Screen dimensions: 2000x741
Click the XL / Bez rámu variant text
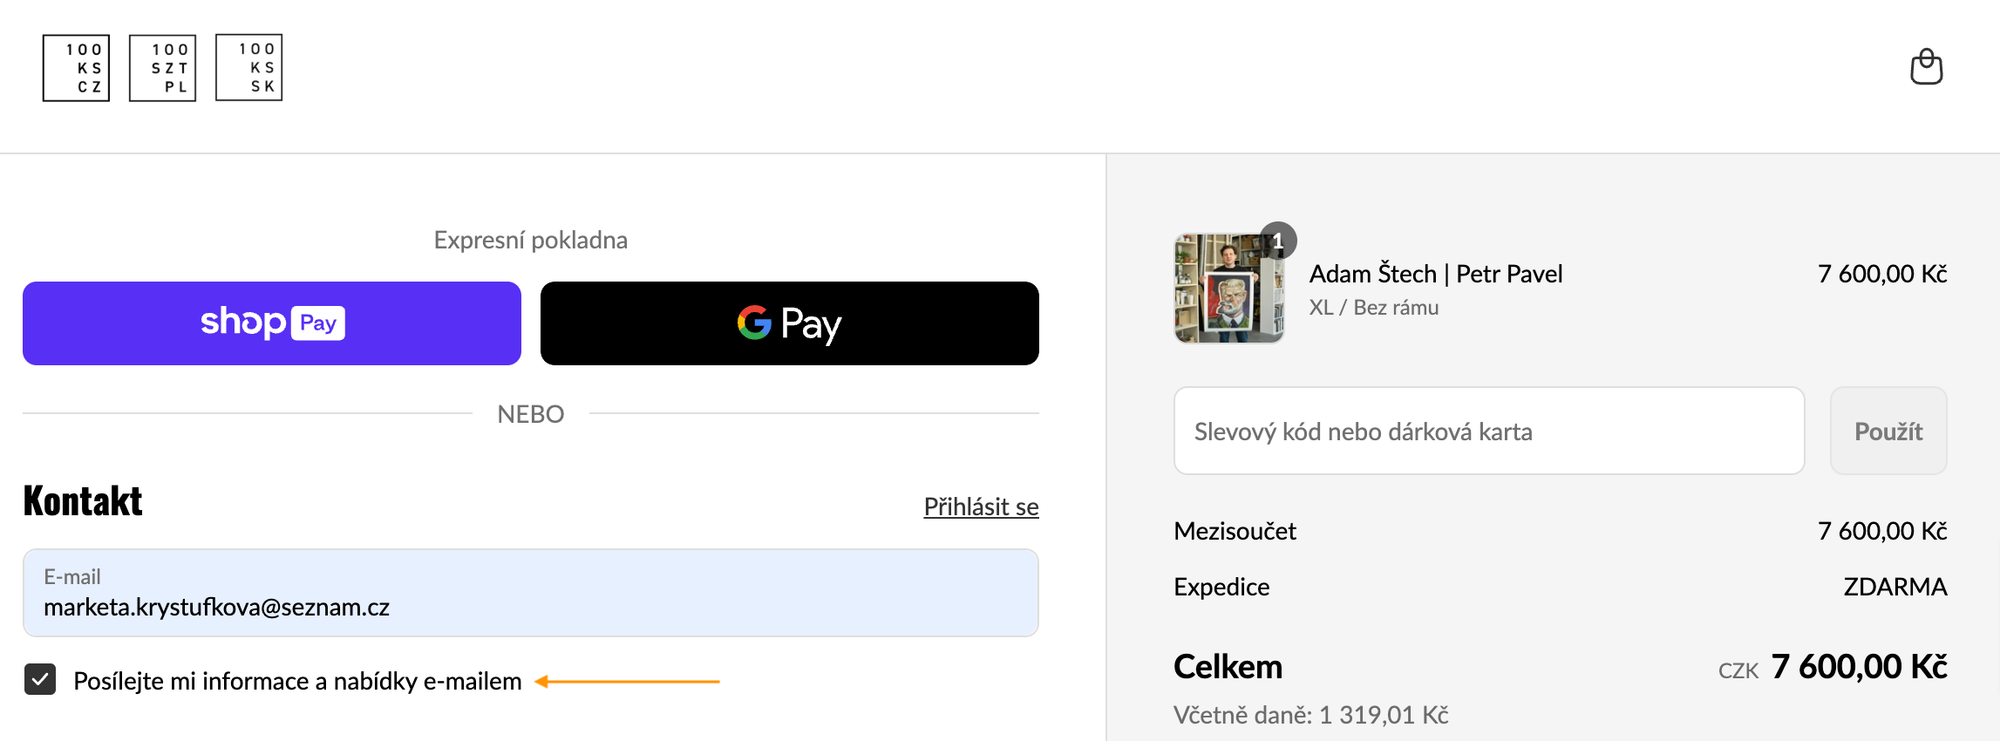tap(1373, 308)
